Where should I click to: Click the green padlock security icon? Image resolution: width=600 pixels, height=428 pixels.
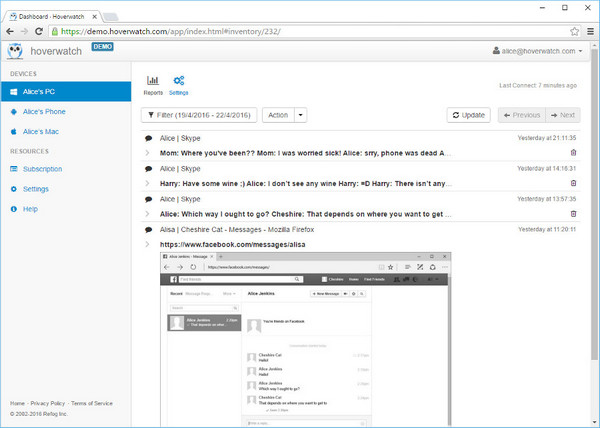point(55,31)
